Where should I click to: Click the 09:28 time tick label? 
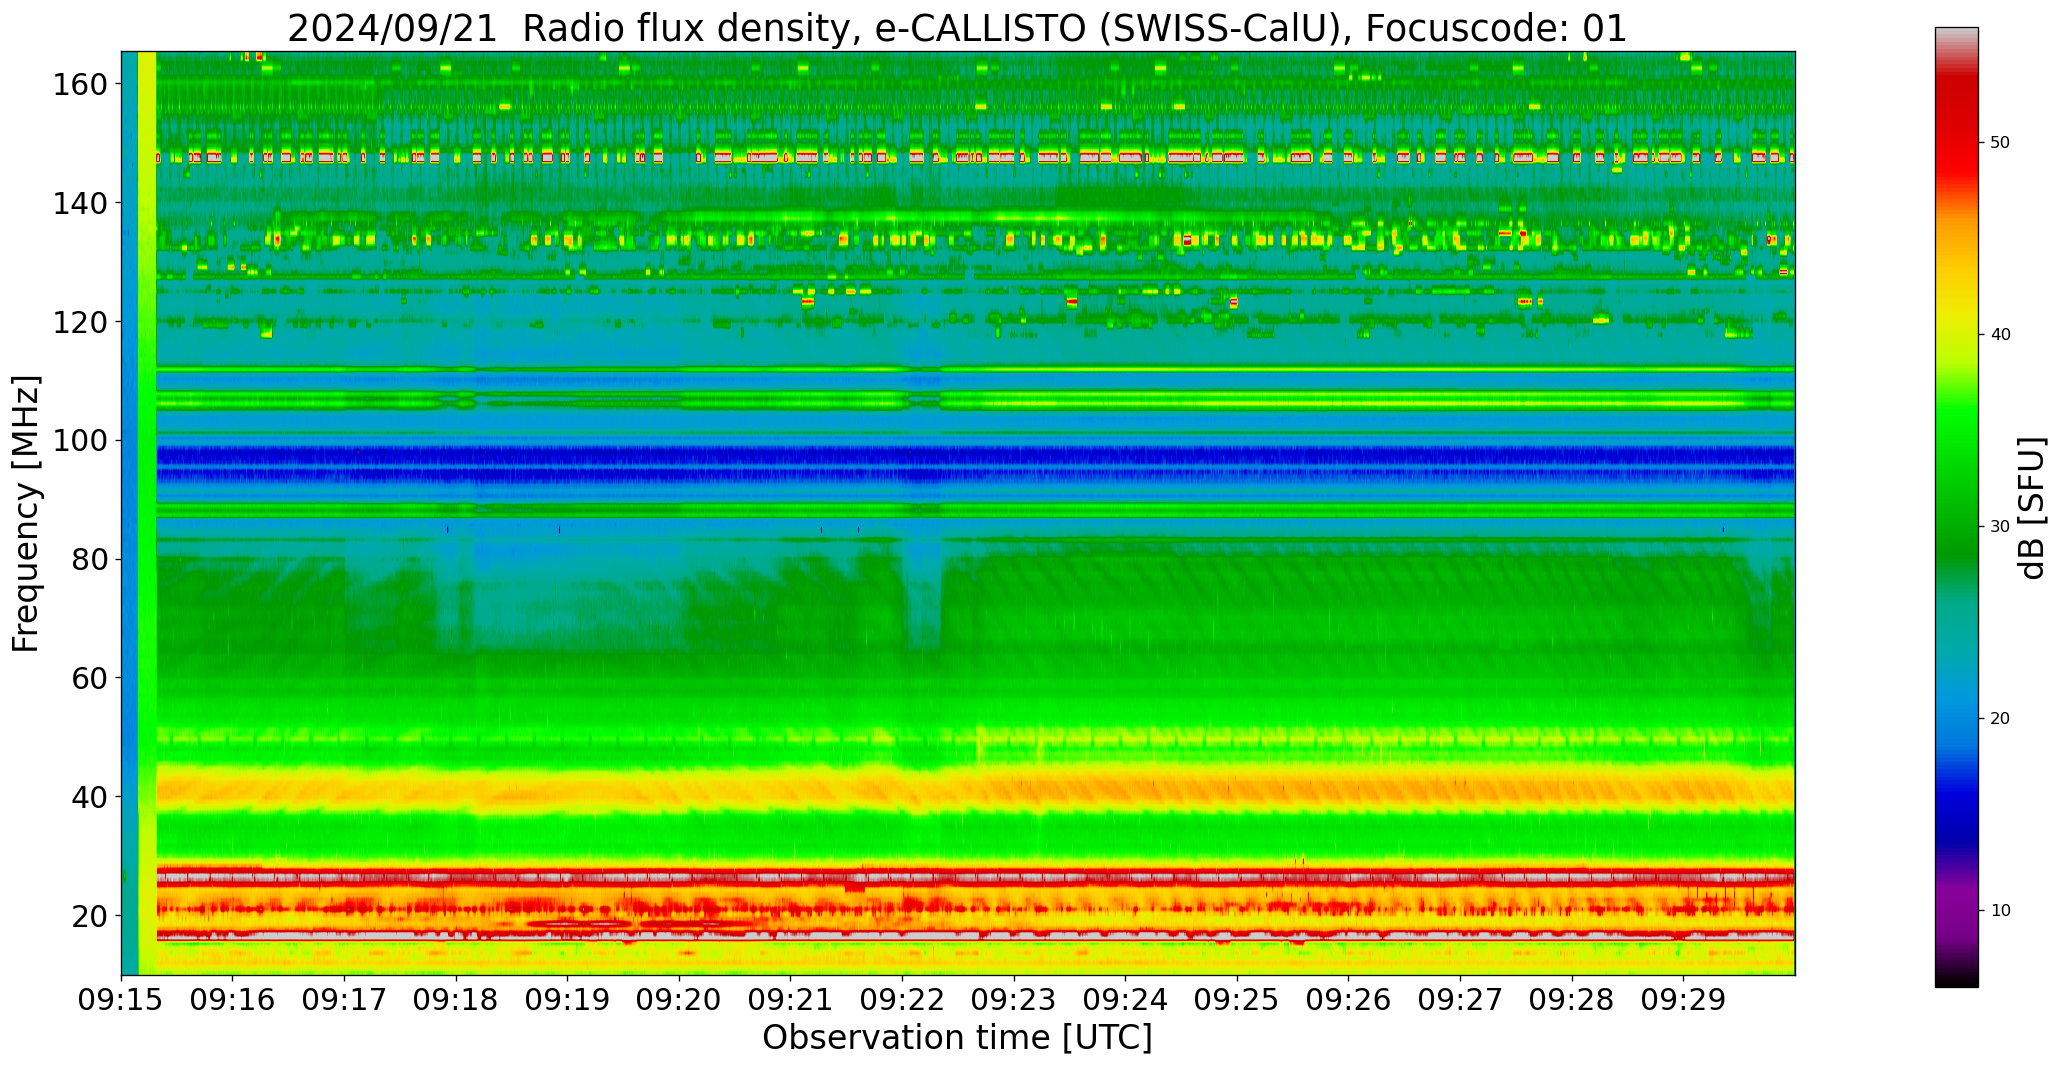click(1571, 1001)
